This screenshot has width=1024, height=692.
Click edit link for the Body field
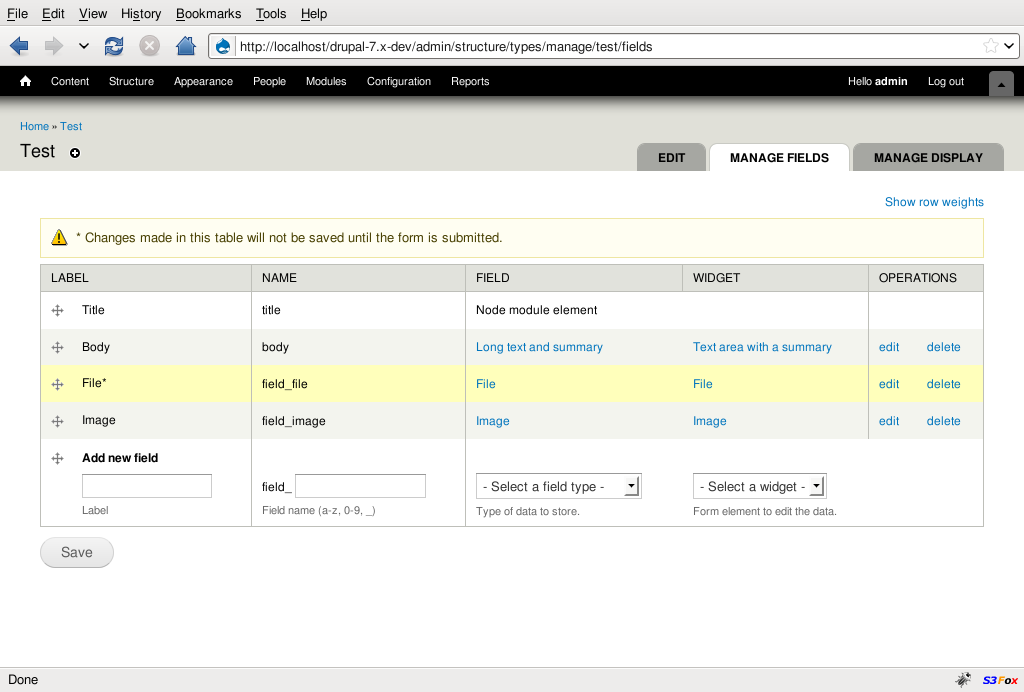click(x=889, y=348)
